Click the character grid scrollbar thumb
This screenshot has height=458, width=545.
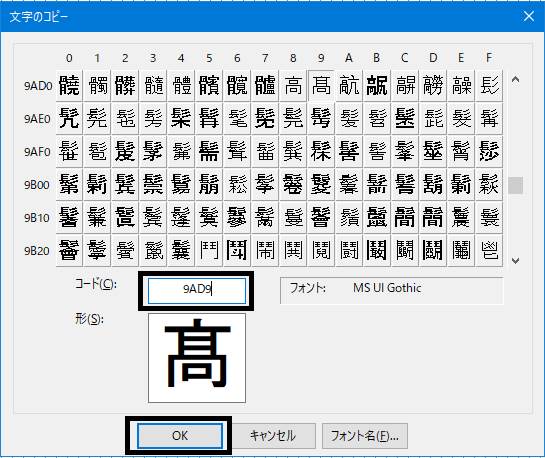tap(515, 185)
